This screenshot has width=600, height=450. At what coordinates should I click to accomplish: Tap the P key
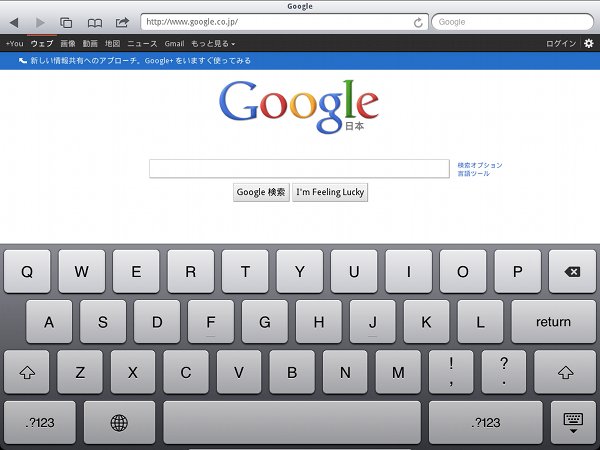(x=518, y=272)
